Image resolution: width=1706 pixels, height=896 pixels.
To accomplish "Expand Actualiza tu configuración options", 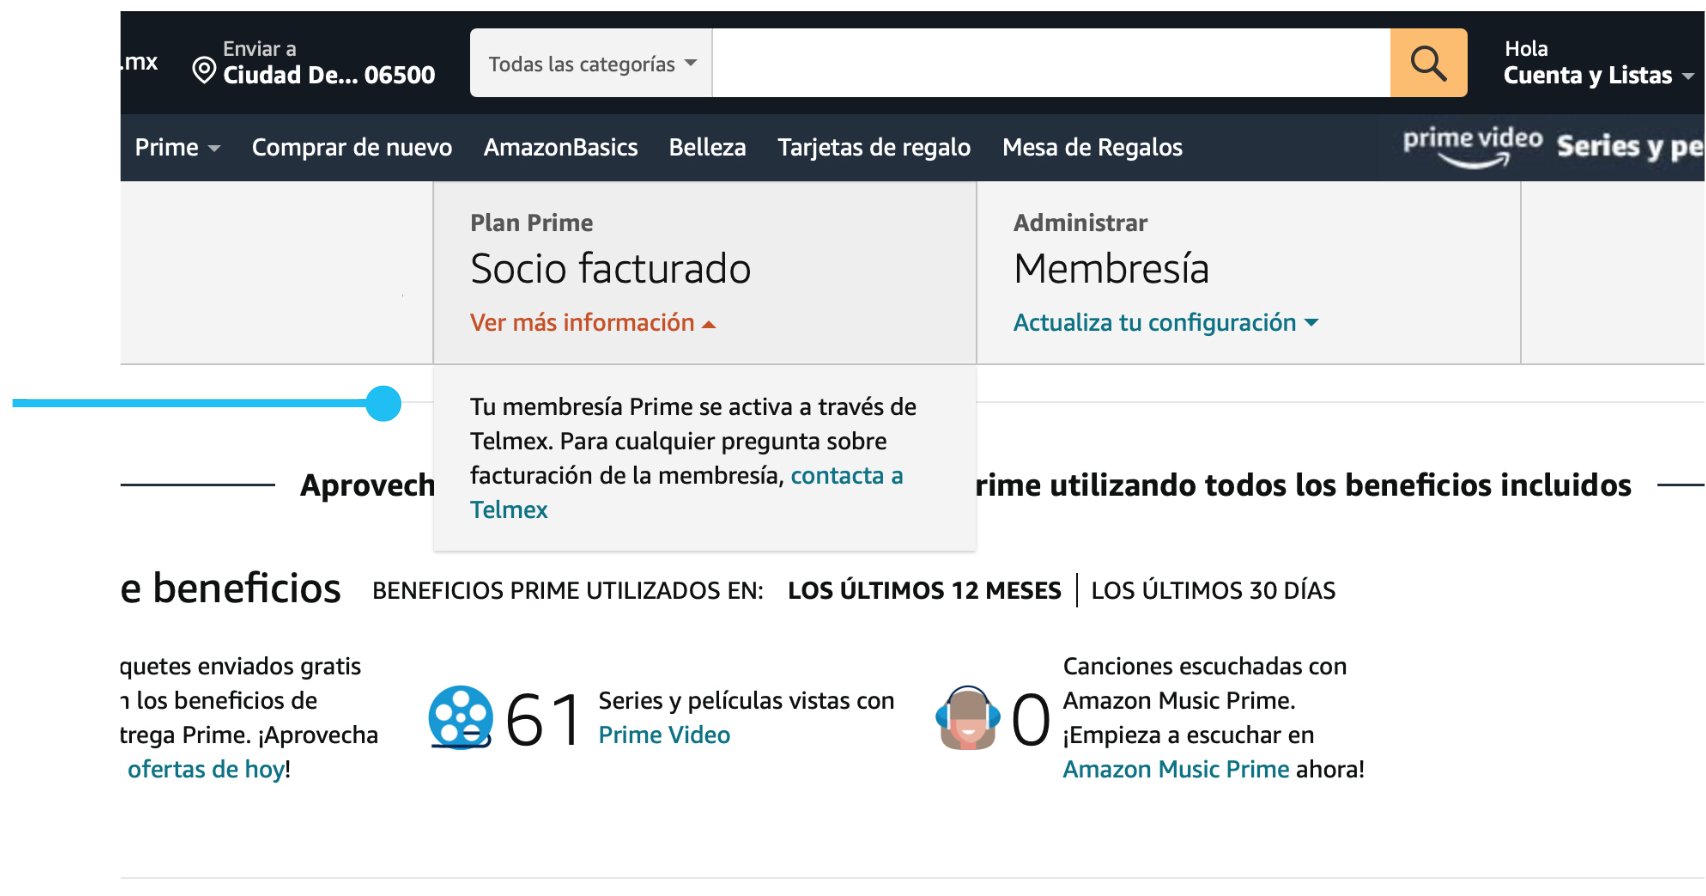I will click(1165, 323).
